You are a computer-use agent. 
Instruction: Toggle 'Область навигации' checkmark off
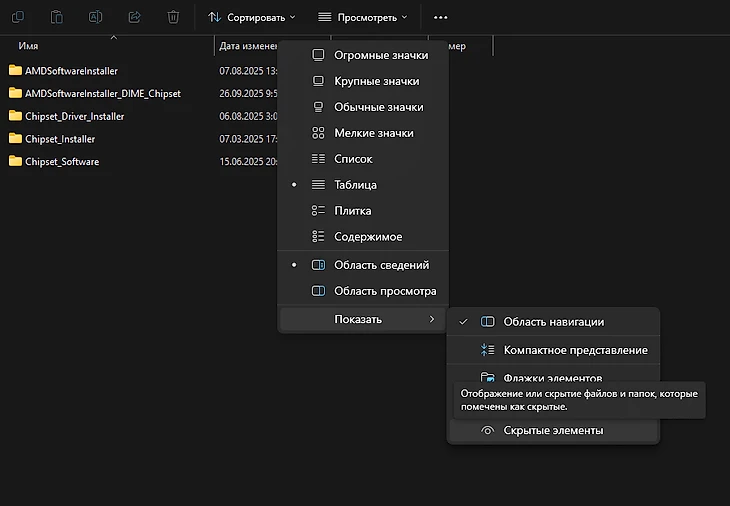click(x=553, y=322)
